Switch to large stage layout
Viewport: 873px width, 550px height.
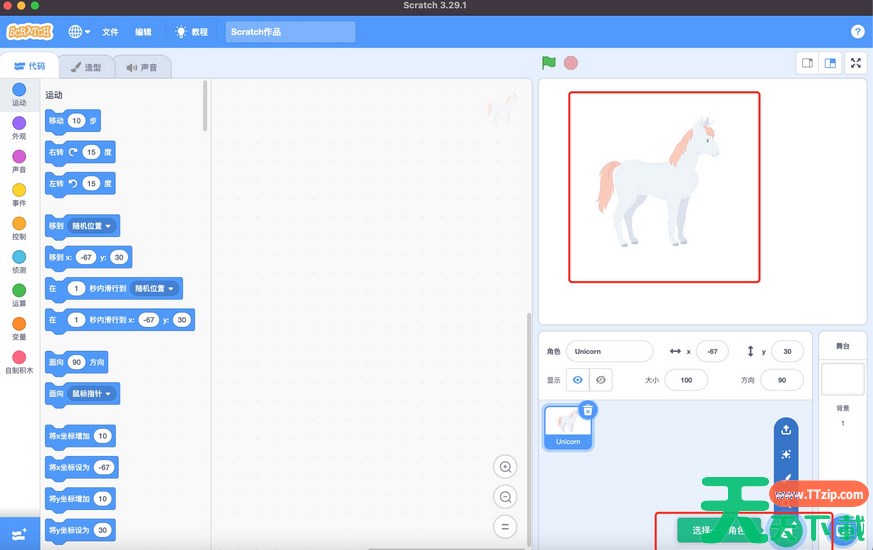[830, 63]
